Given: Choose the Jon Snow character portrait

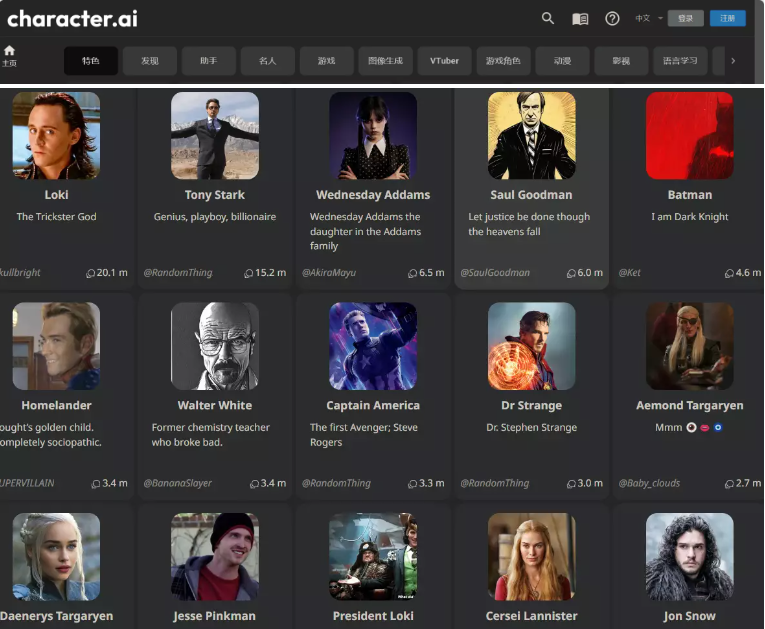Looking at the screenshot, I should pos(689,557).
